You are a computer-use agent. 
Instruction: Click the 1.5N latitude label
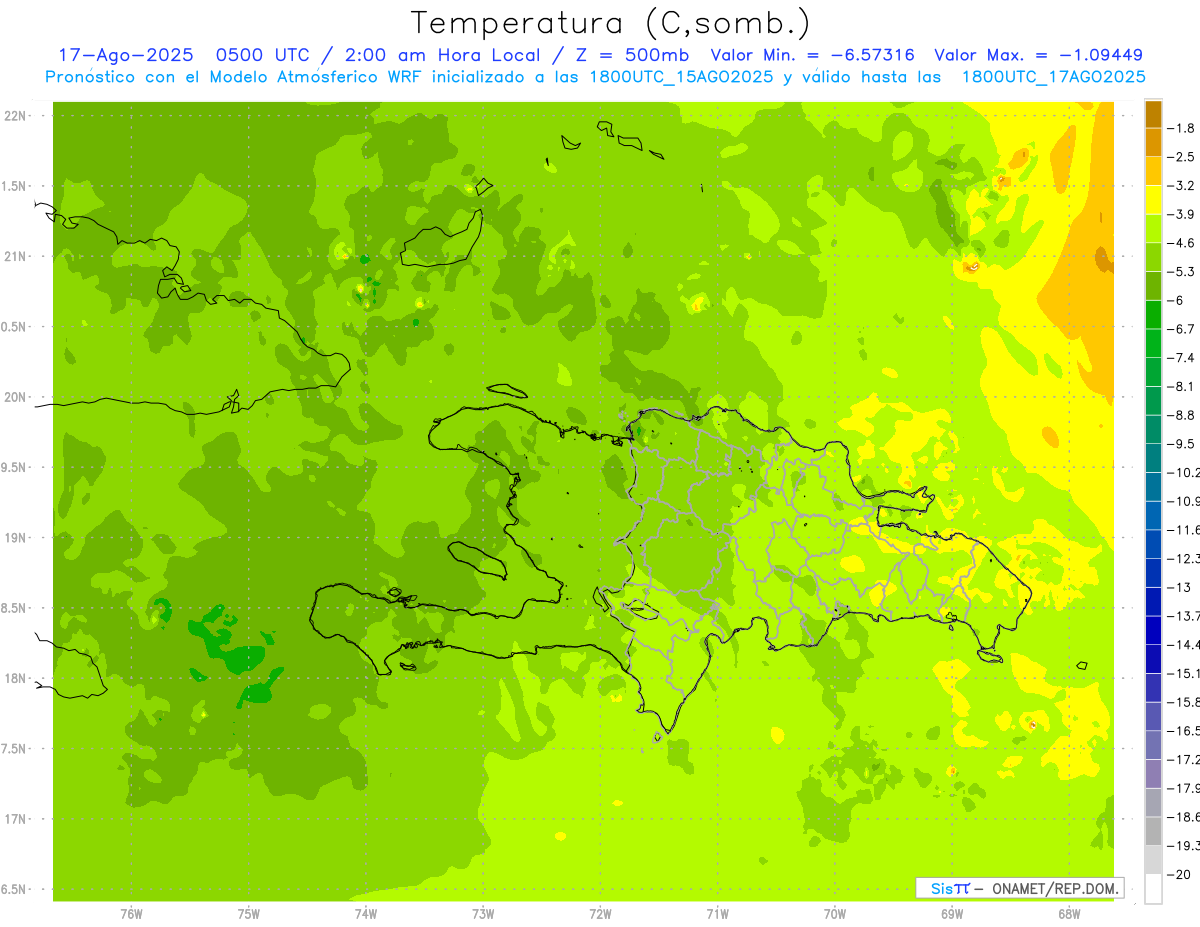click(x=15, y=186)
